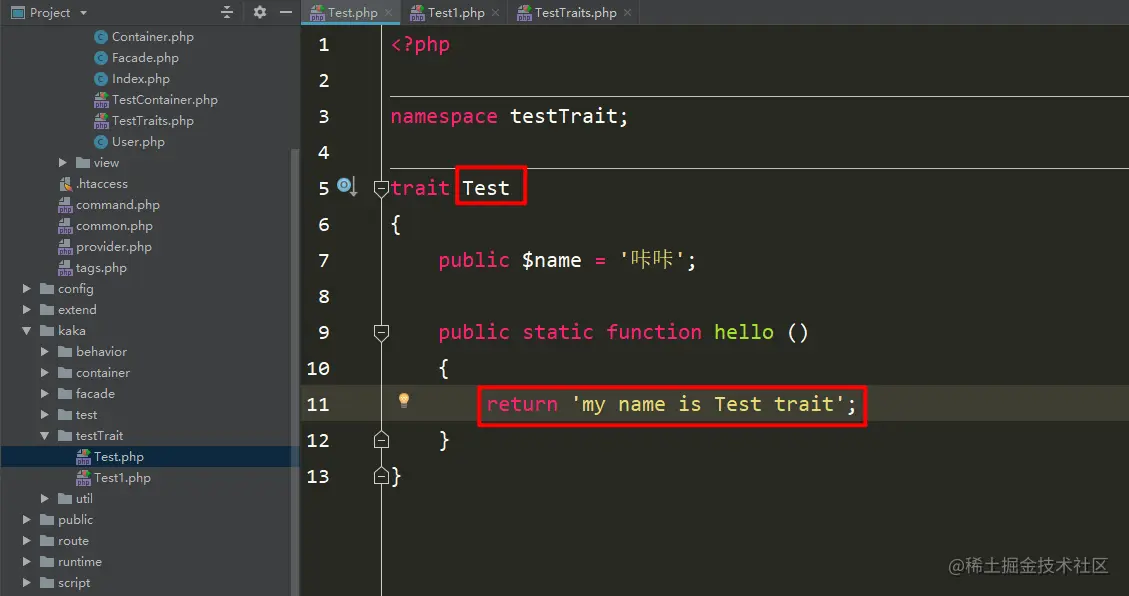Expand the public folder

pos(27,520)
